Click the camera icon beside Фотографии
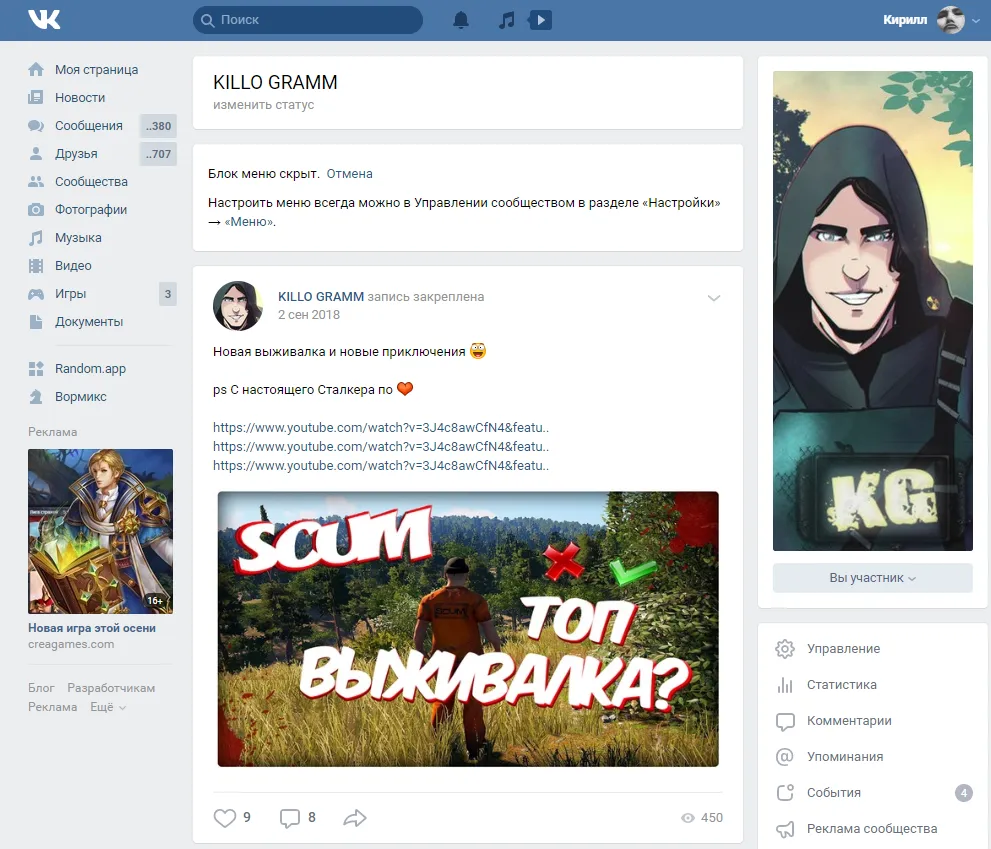The height and width of the screenshot is (849, 991). (x=36, y=210)
